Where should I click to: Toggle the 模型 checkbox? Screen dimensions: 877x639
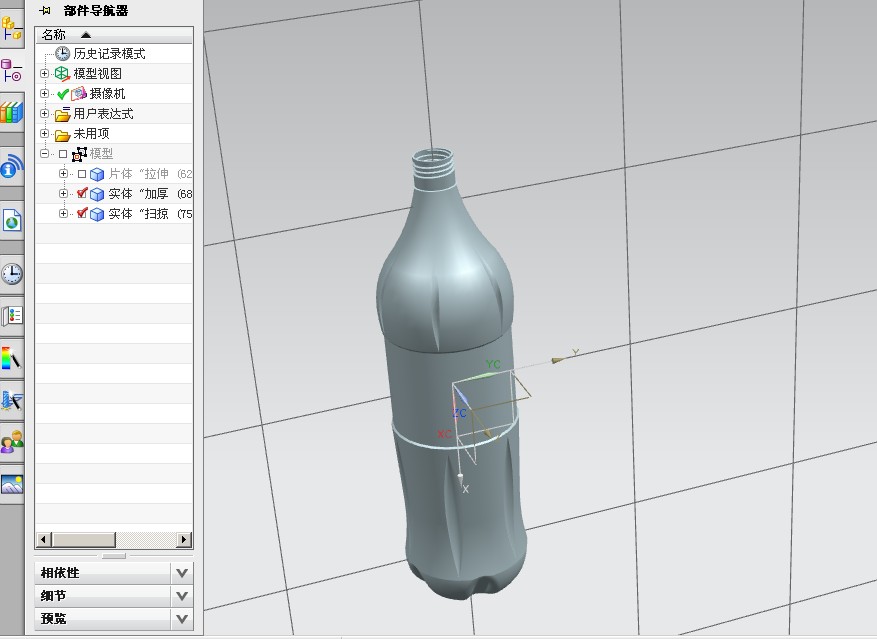(x=63, y=154)
